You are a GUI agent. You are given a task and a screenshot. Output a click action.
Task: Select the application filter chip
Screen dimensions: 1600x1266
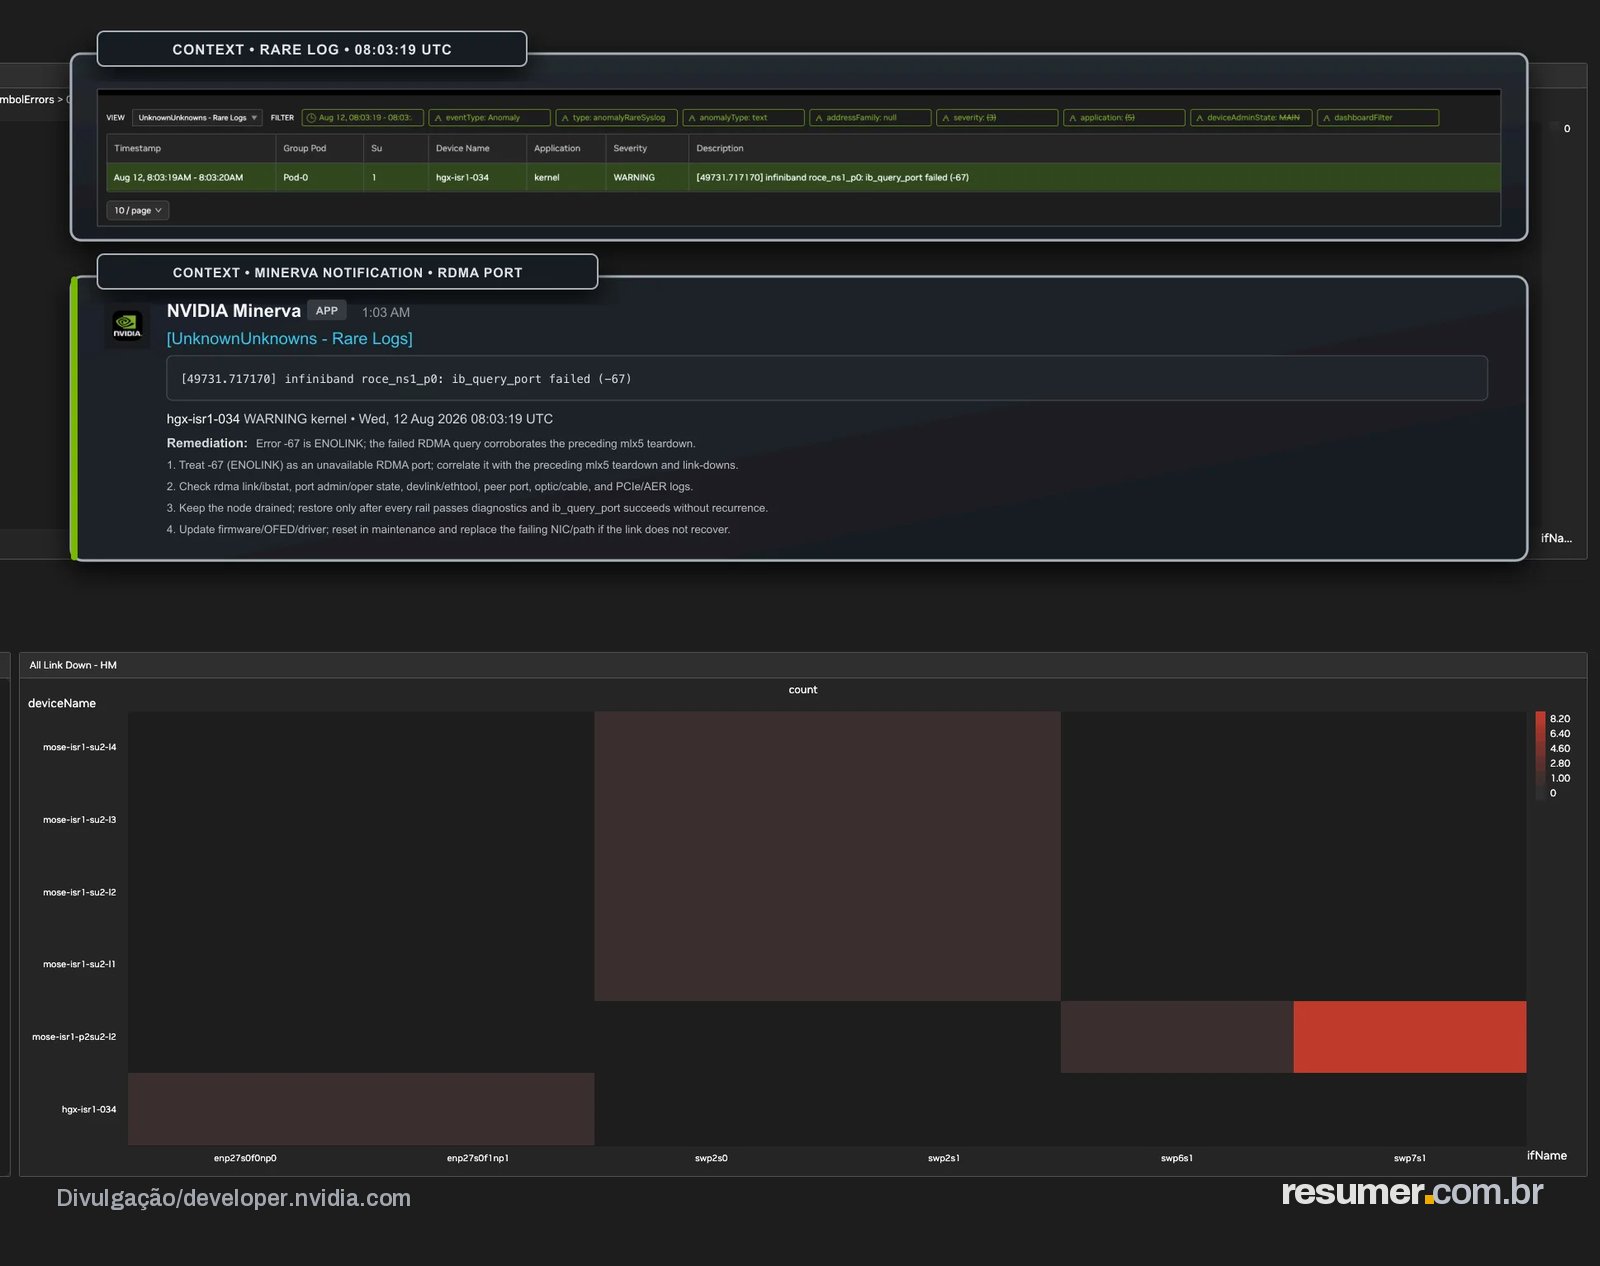tap(1124, 118)
